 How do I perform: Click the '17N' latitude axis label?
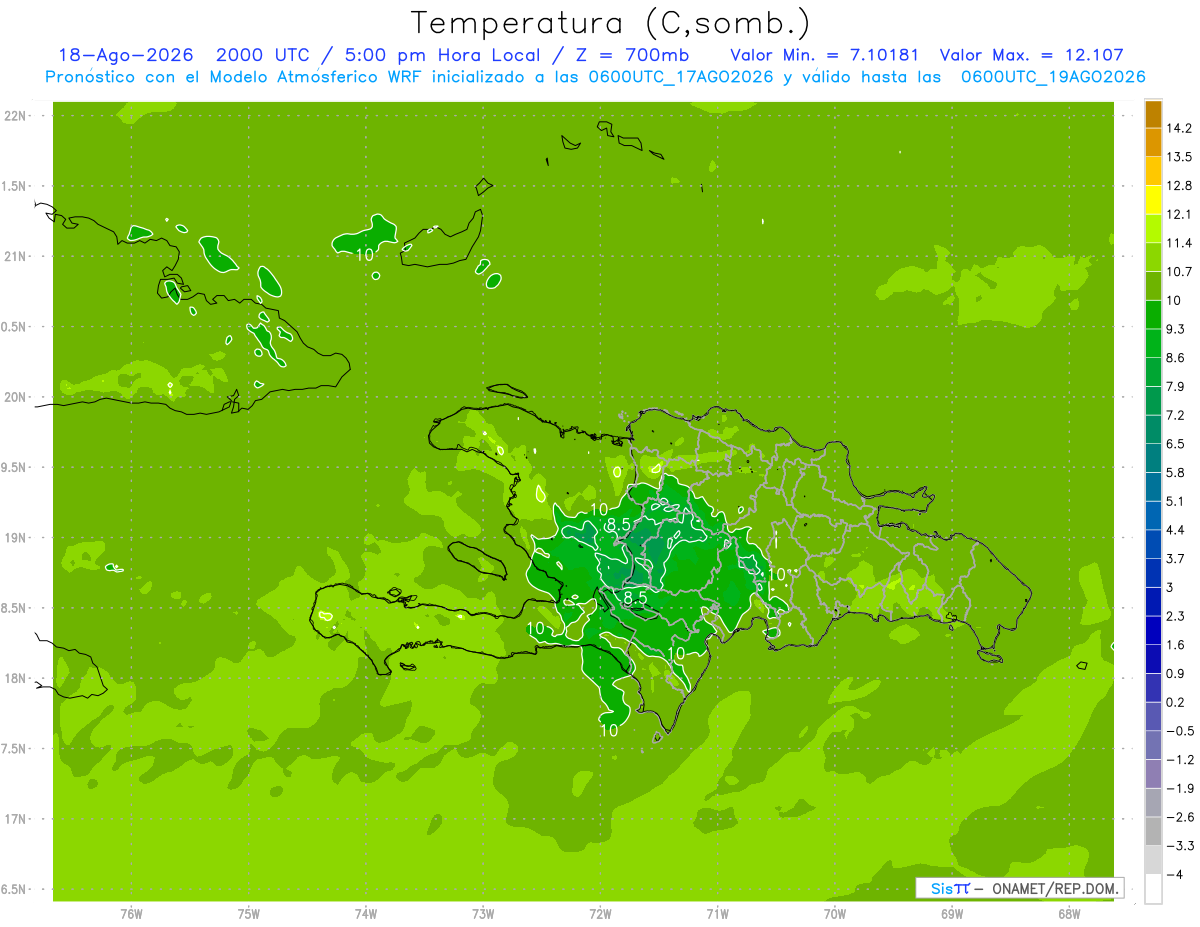click(17, 819)
